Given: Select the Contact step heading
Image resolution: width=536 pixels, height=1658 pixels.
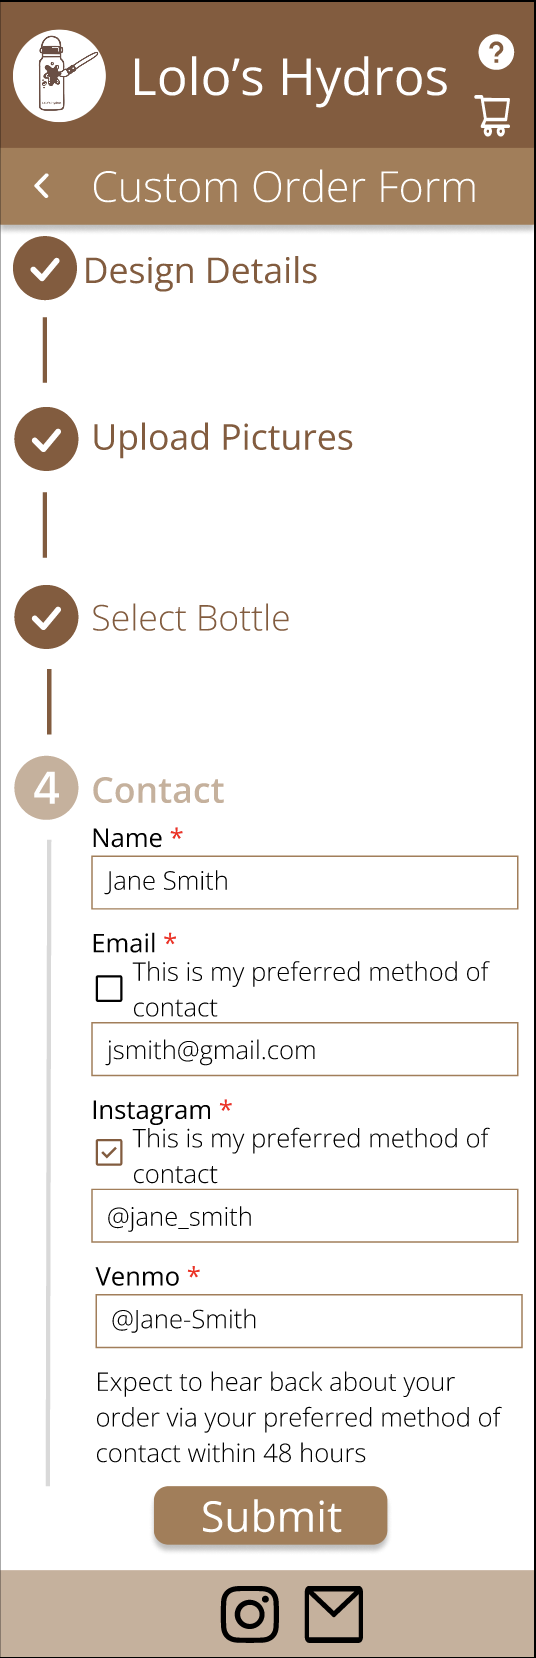Looking at the screenshot, I should coord(158,790).
